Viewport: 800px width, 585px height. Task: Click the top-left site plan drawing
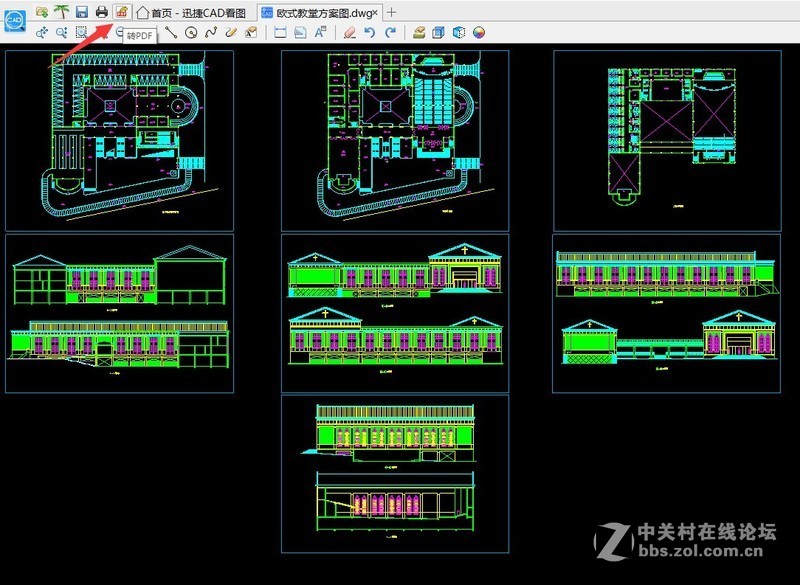[119, 140]
